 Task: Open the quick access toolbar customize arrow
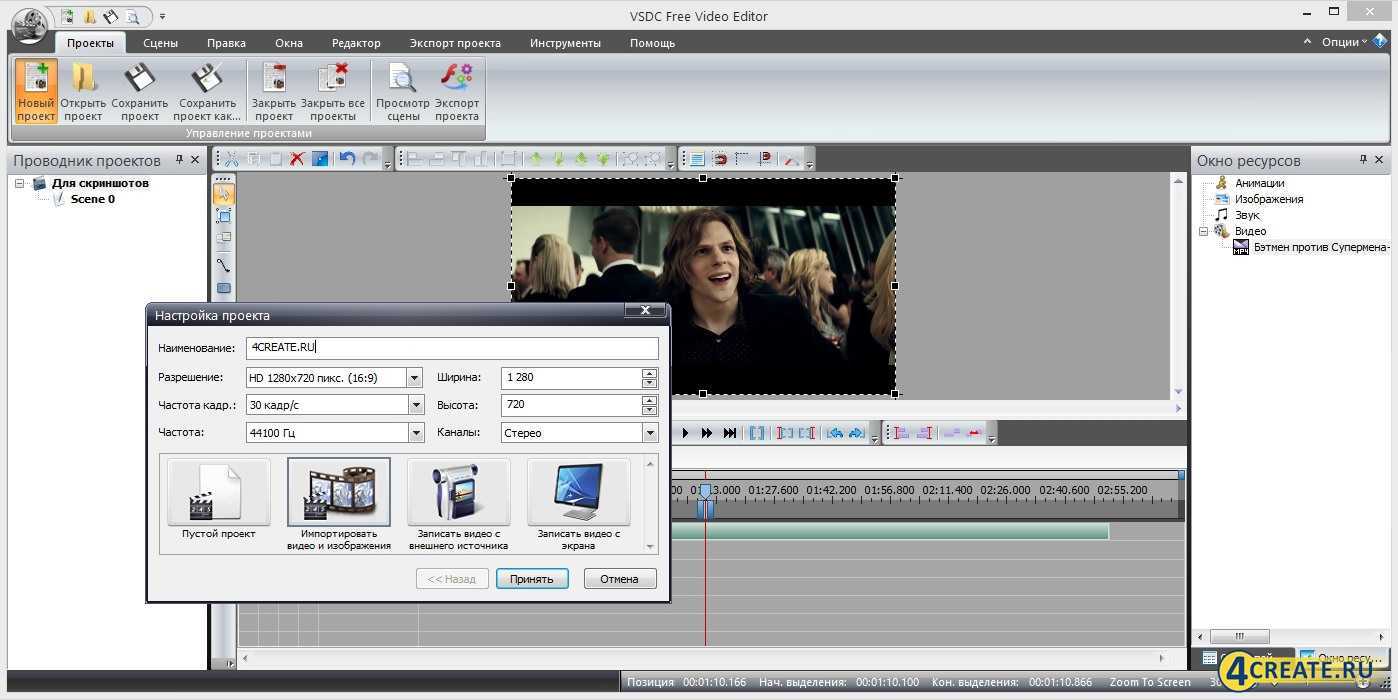pos(163,17)
